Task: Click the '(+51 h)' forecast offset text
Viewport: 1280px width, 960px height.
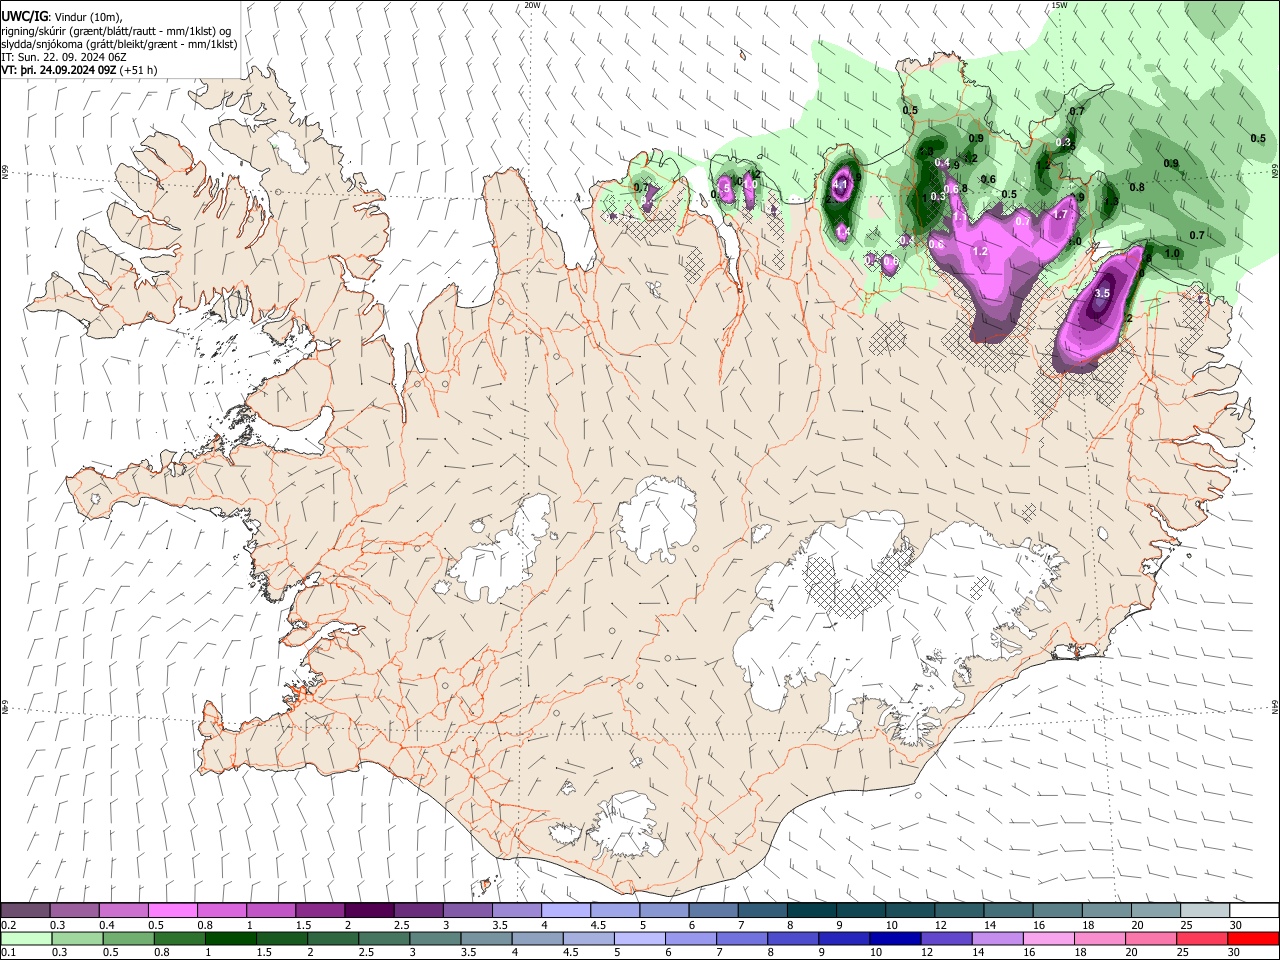Action: 138,70
